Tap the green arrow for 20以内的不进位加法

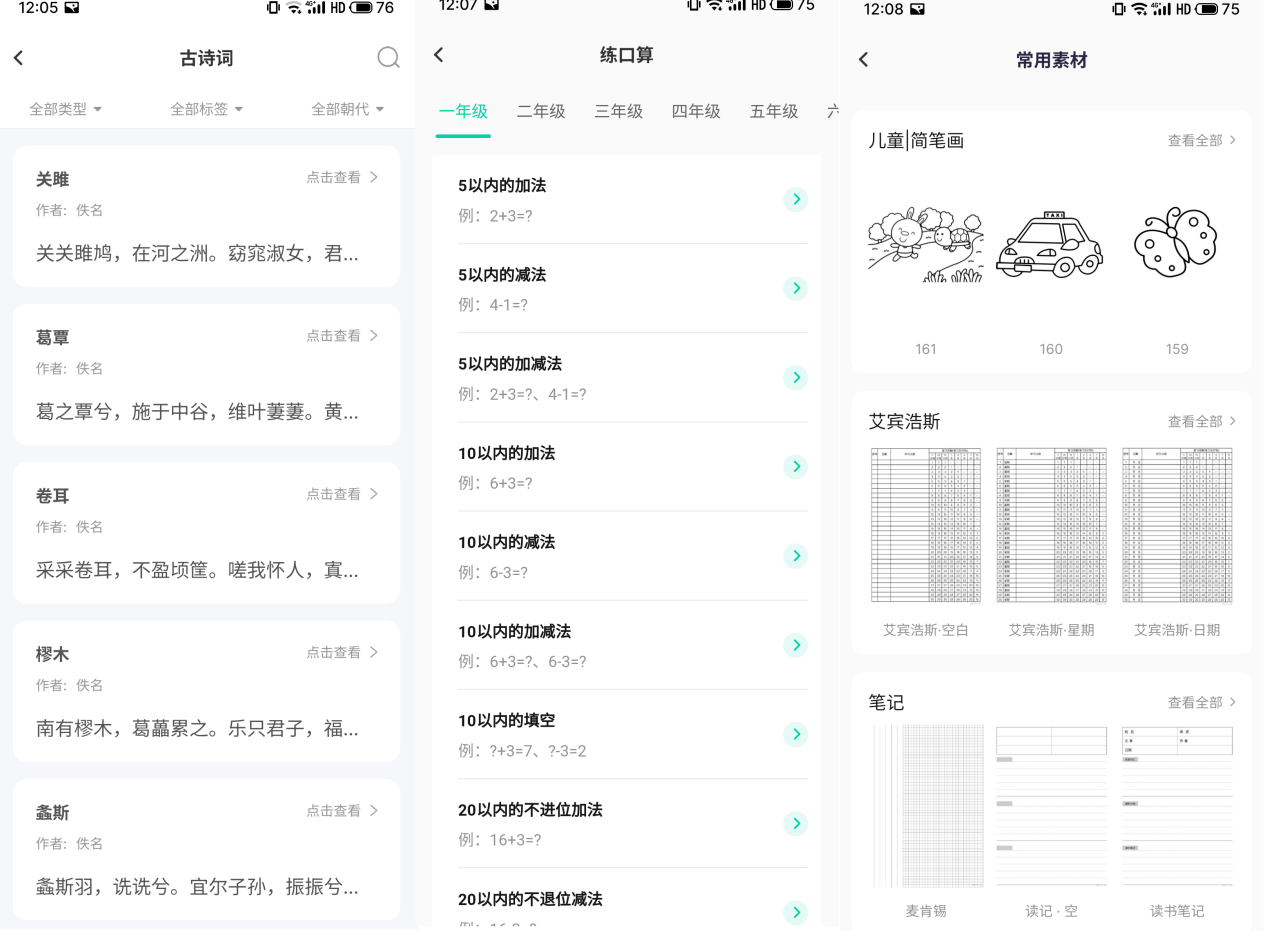[x=795, y=823]
